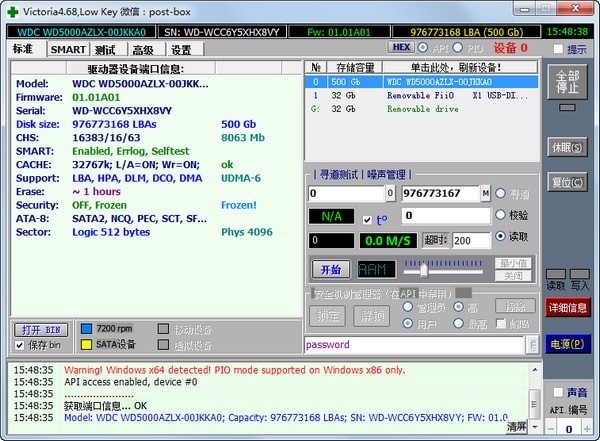
Task: Open the advanced (高级) tab
Action: (143, 49)
